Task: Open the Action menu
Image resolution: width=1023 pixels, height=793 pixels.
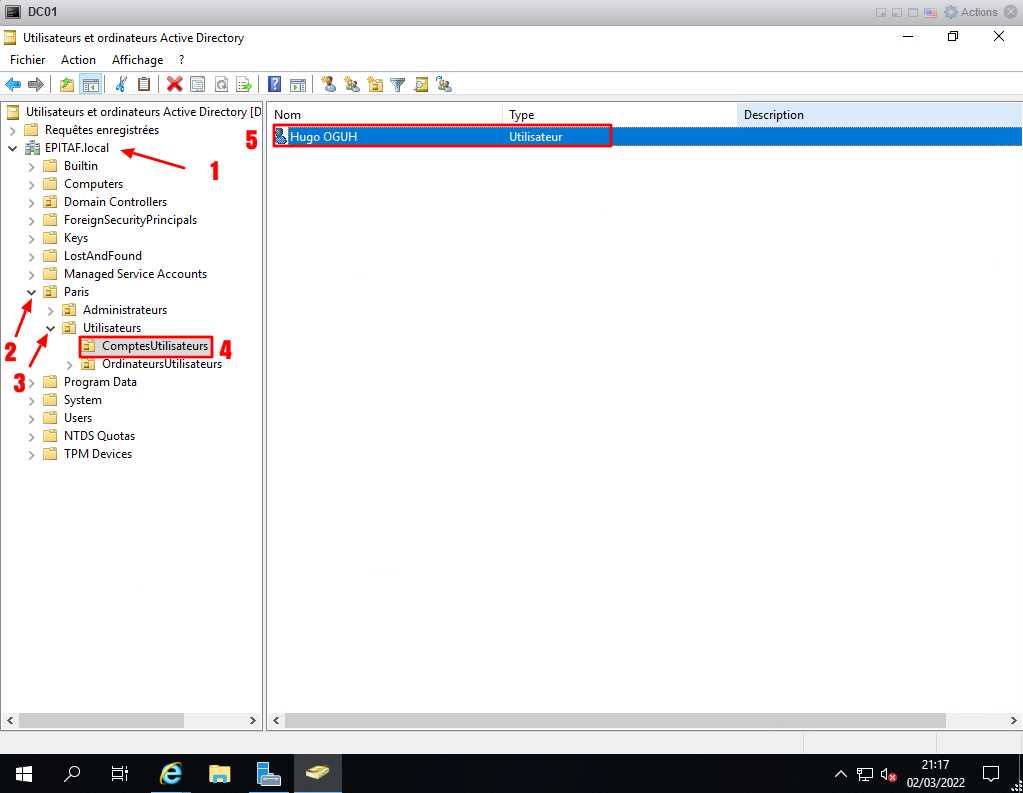Action: (78, 60)
